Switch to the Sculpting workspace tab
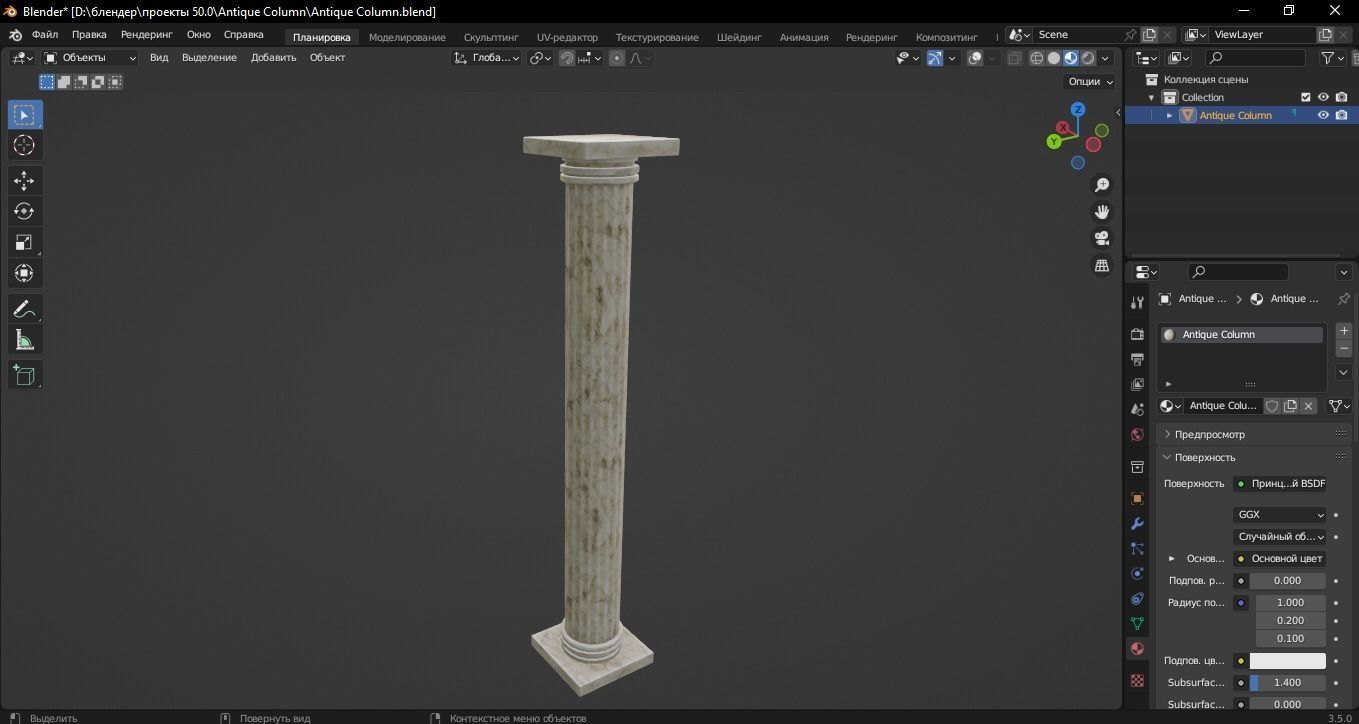 [491, 37]
